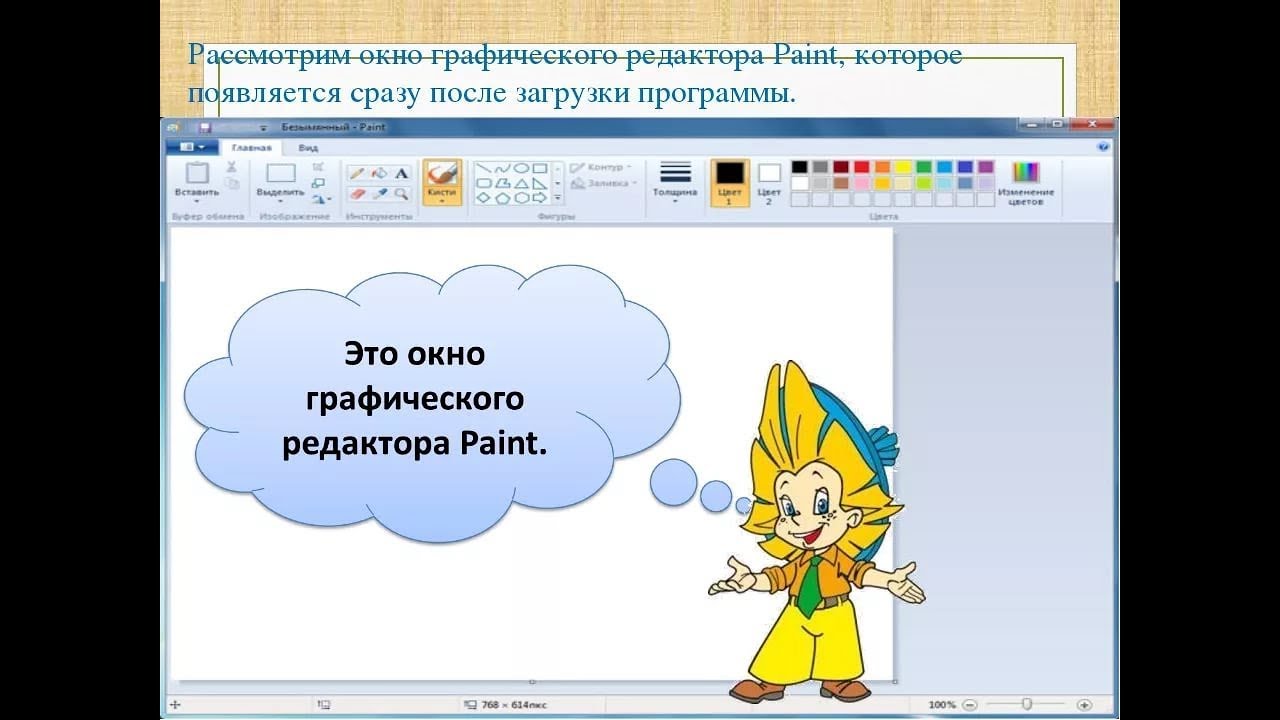
Task: Pick the pink color swatch
Action: pyautogui.click(x=862, y=183)
